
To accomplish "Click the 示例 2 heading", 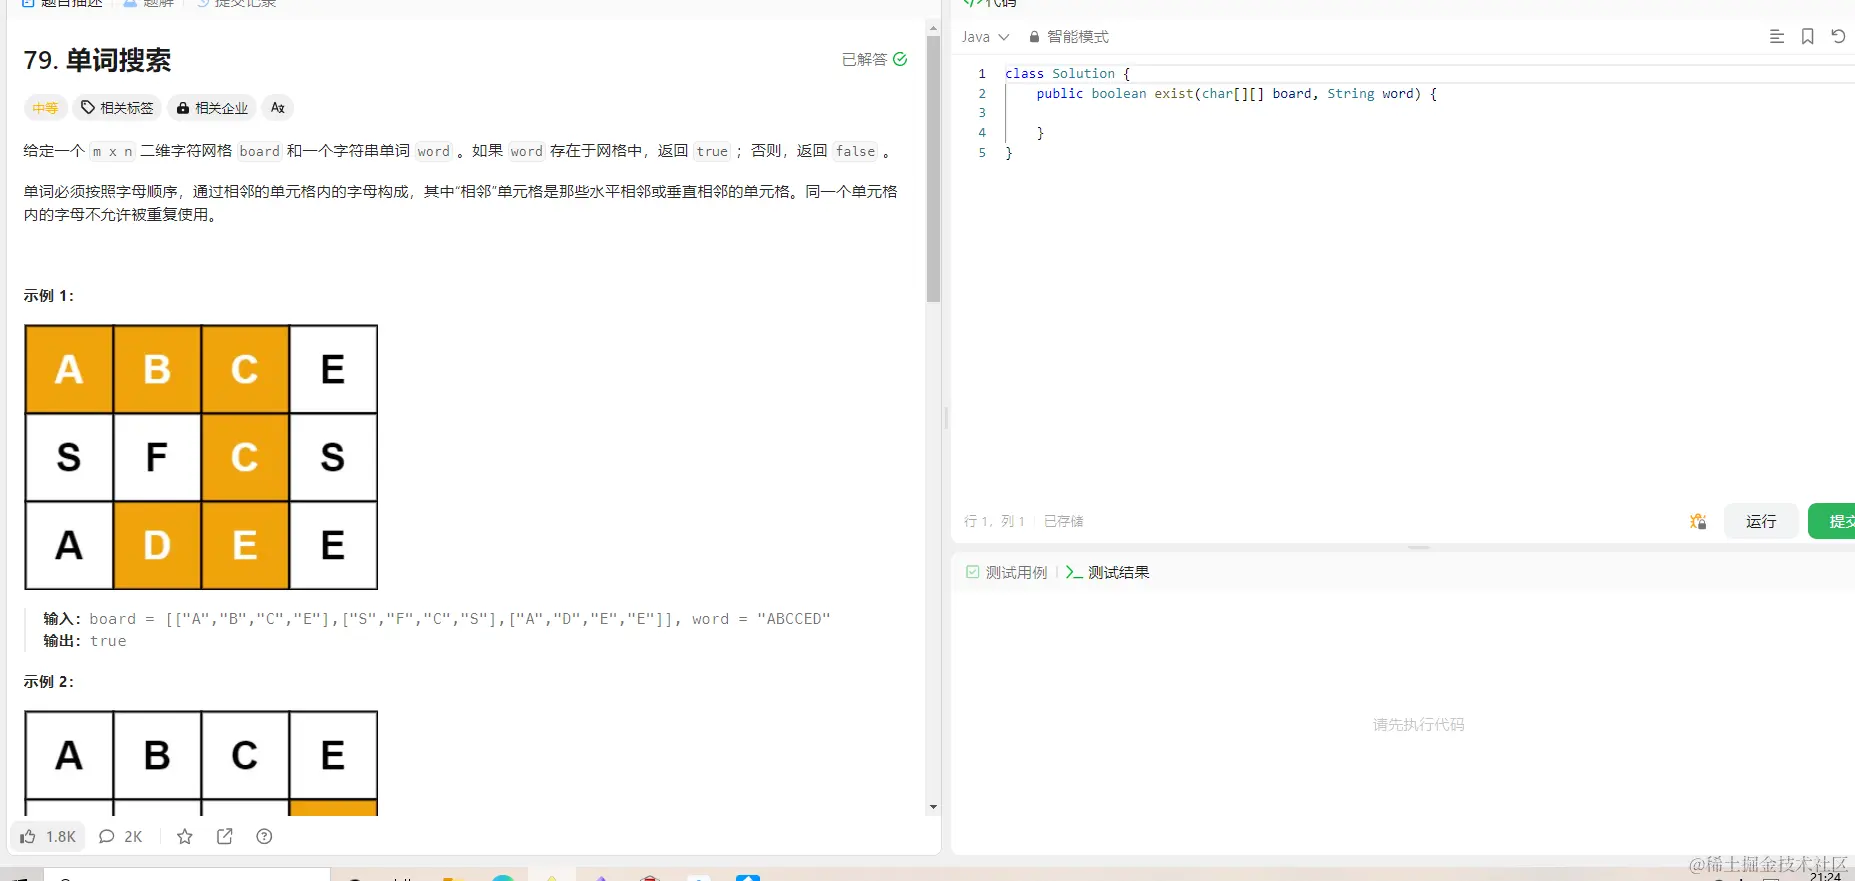I will pos(49,682).
